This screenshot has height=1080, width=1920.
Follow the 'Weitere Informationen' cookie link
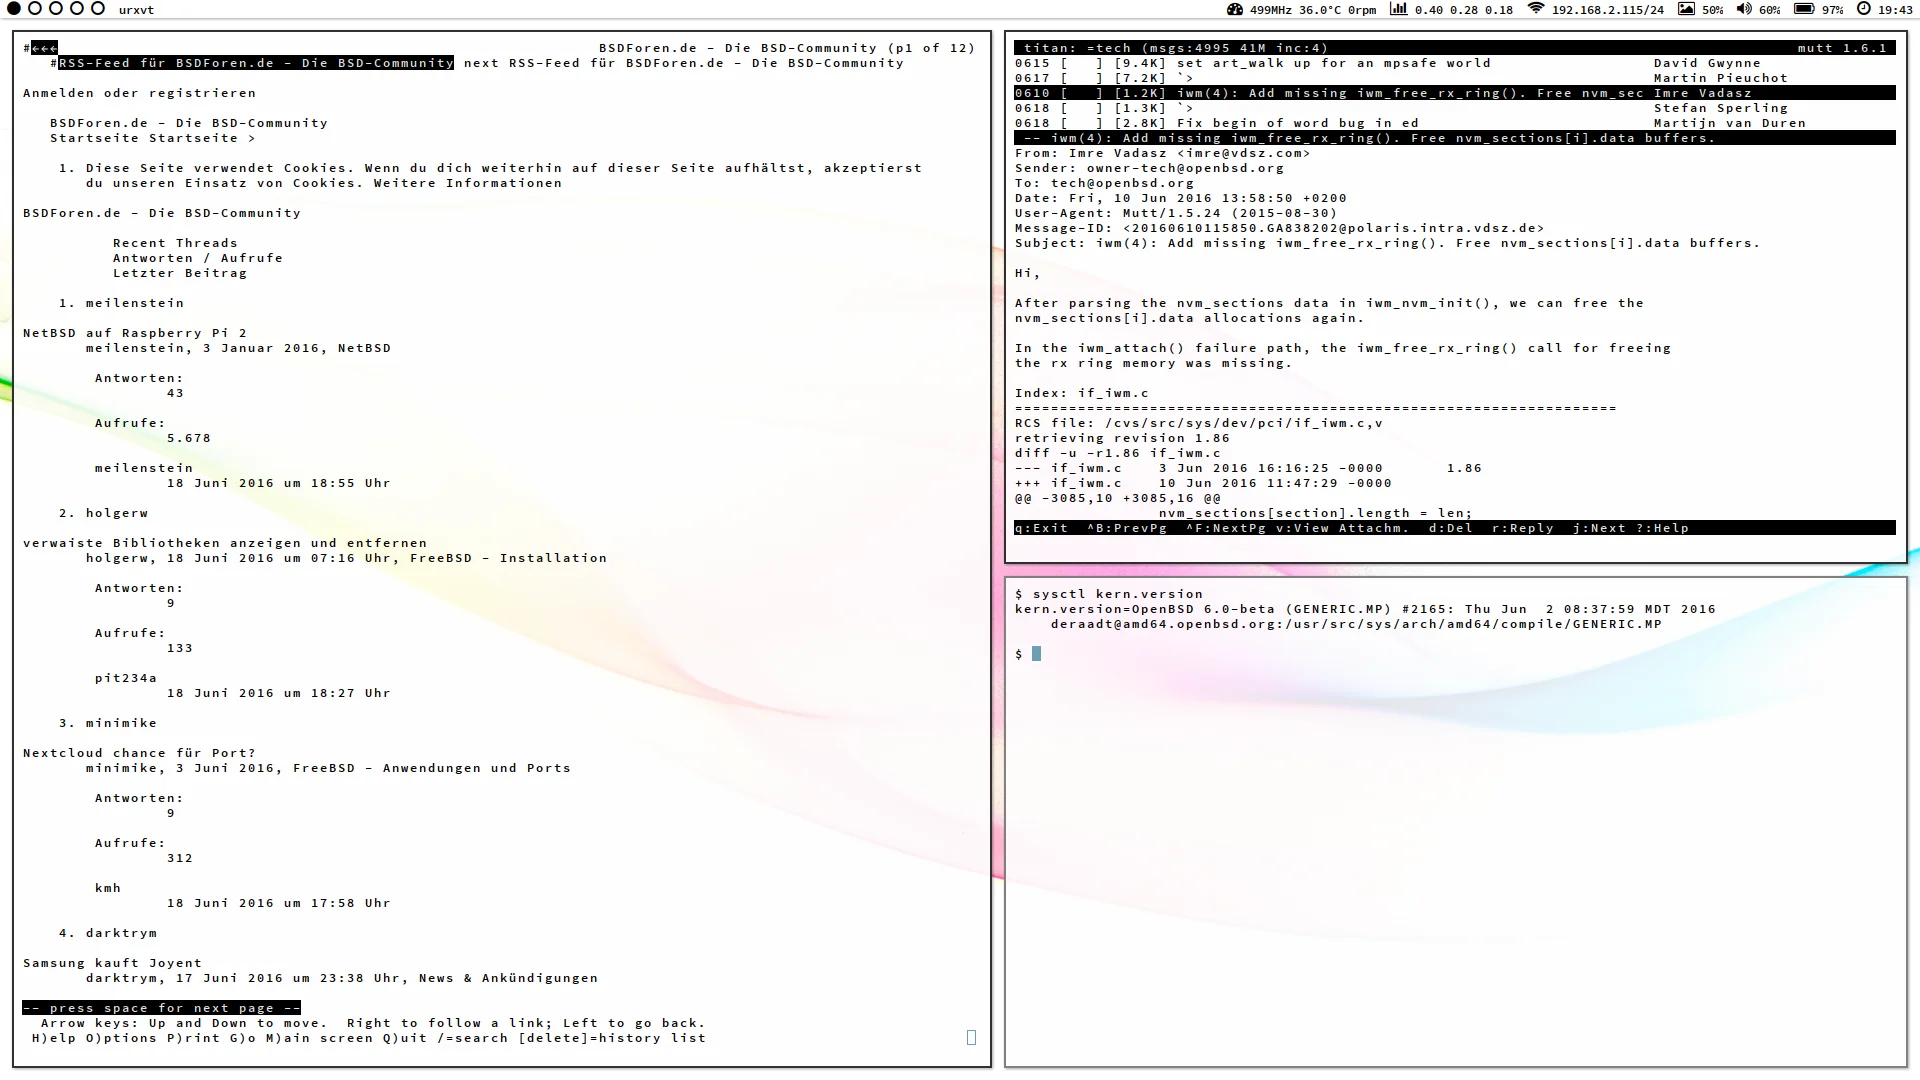468,183
